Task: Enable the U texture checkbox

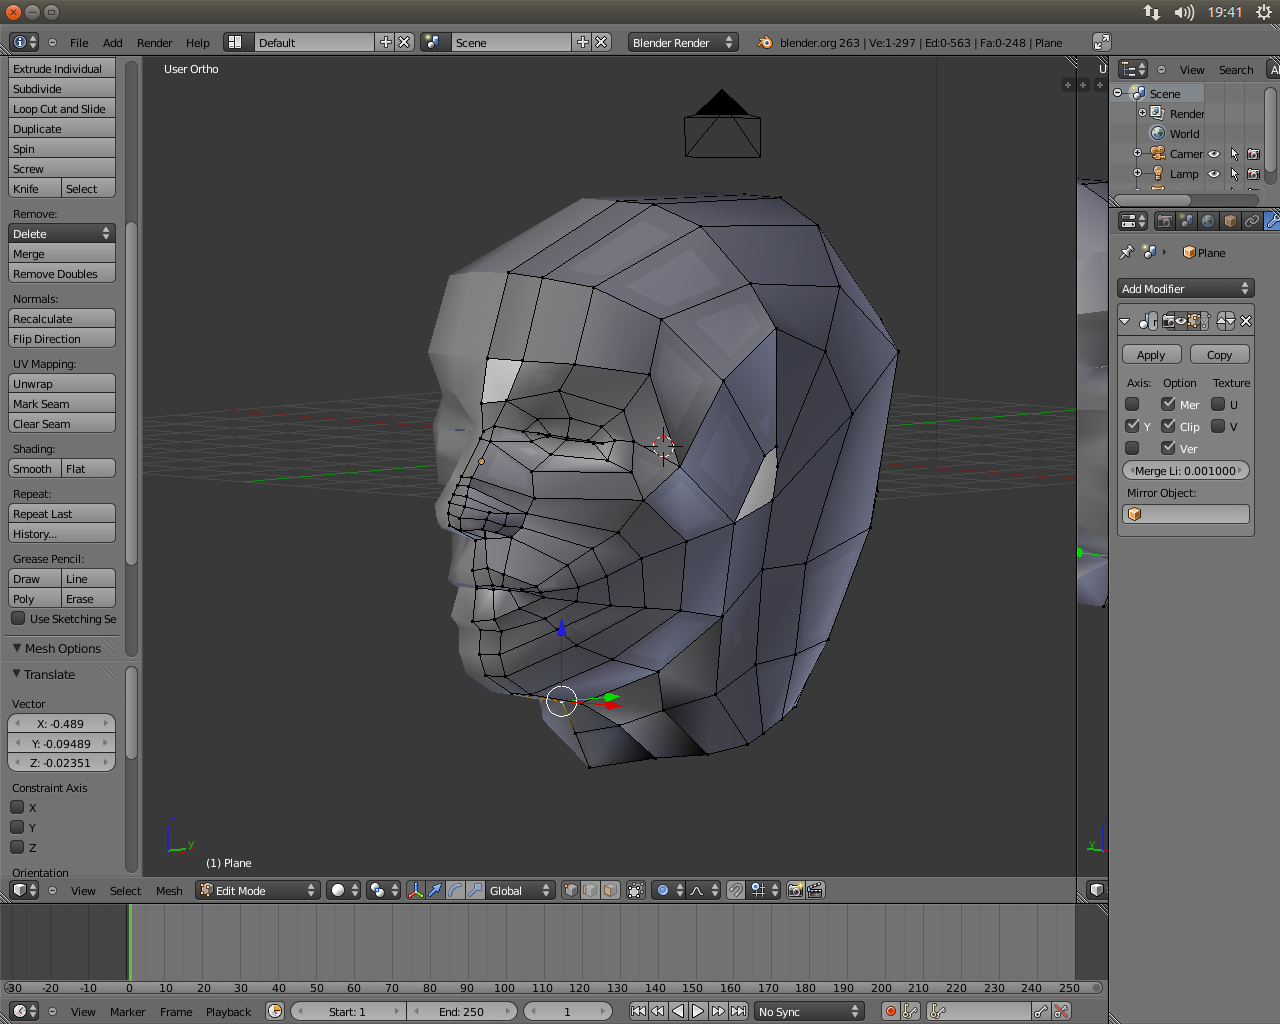Action: point(1218,404)
